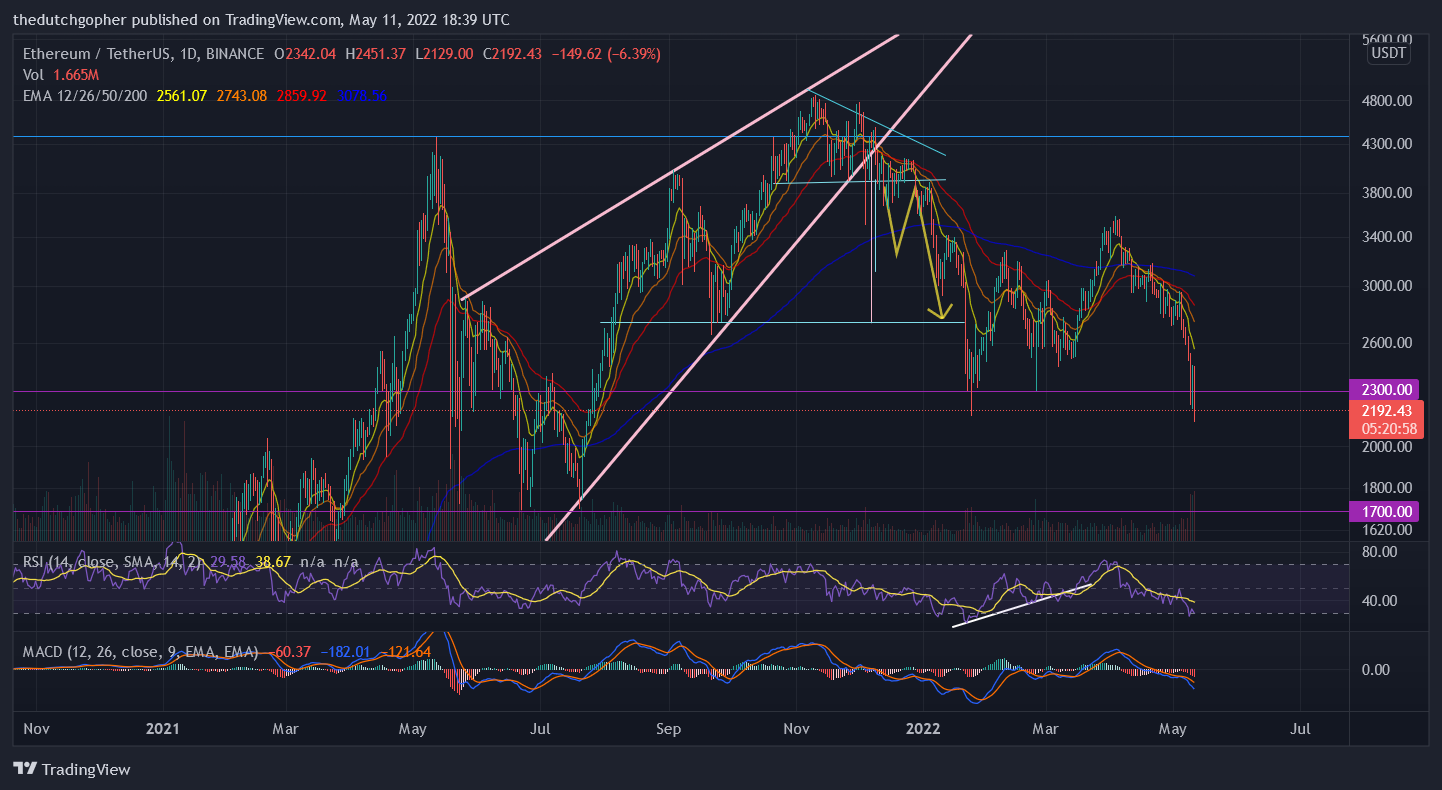This screenshot has height=790, width=1442.
Task: Click the 3400.00 price axis label
Action: tap(1385, 237)
